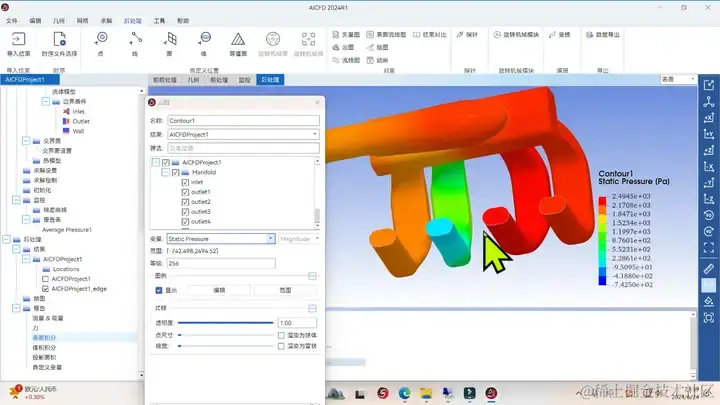This screenshot has width=720, height=405.
Task: Collapse the 报告 report tree node
Action: (17, 308)
